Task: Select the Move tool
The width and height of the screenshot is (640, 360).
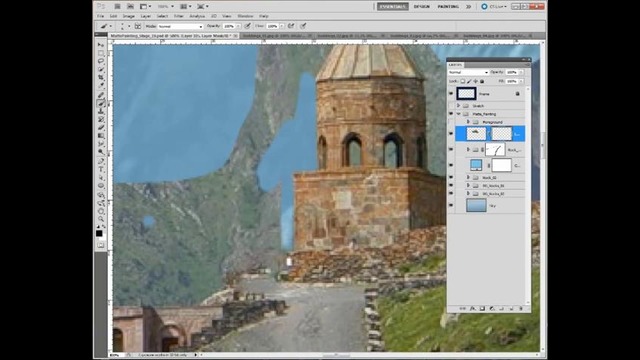Action: 101,44
